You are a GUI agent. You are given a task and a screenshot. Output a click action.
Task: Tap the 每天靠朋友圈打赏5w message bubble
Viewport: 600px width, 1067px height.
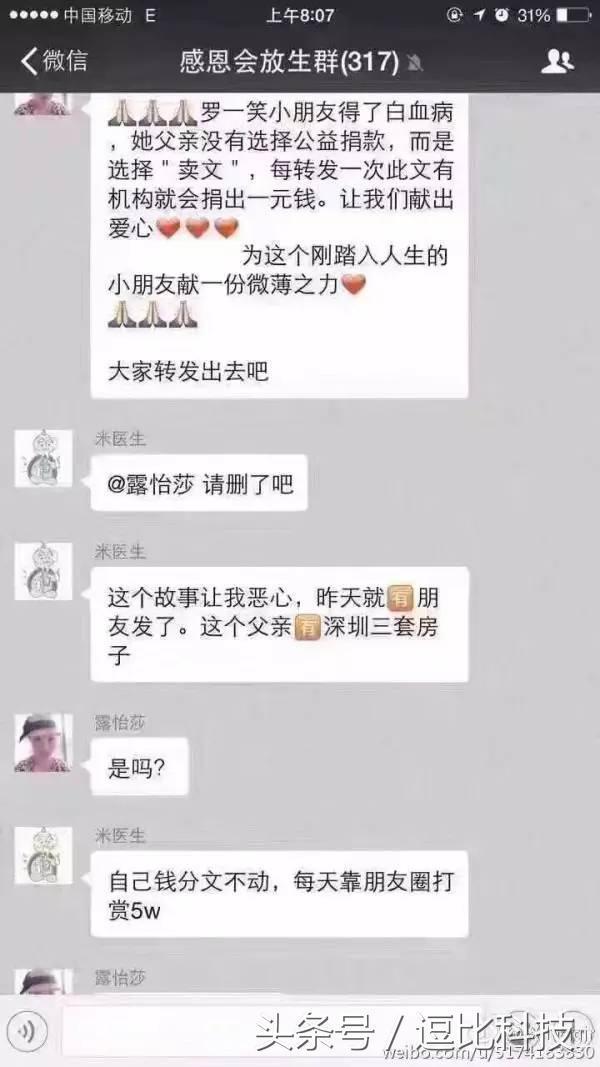280,894
